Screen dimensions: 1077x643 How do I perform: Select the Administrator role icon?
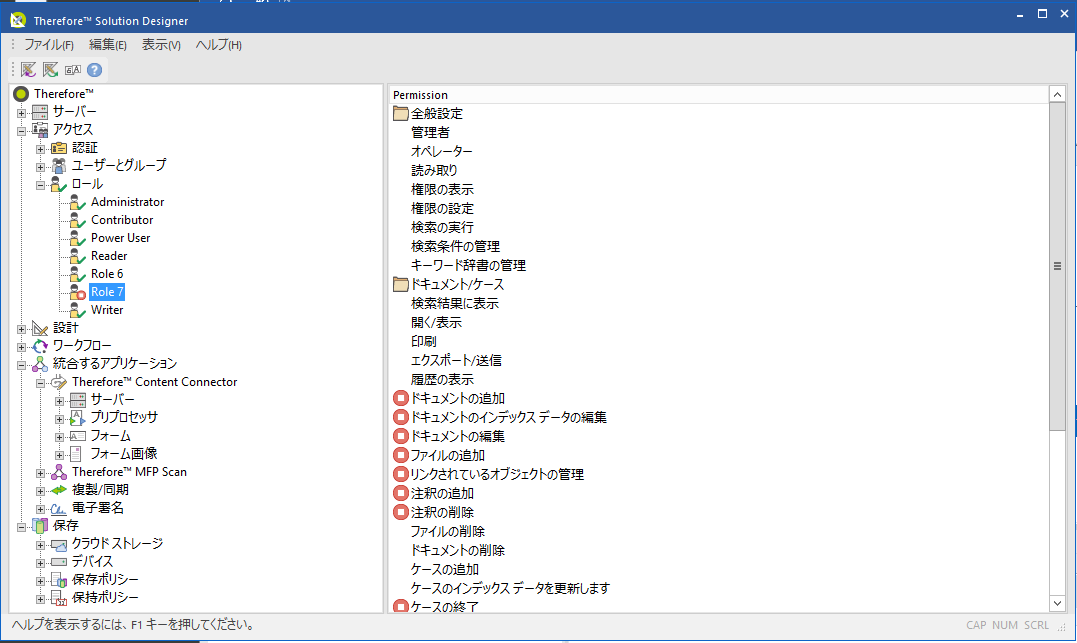78,202
